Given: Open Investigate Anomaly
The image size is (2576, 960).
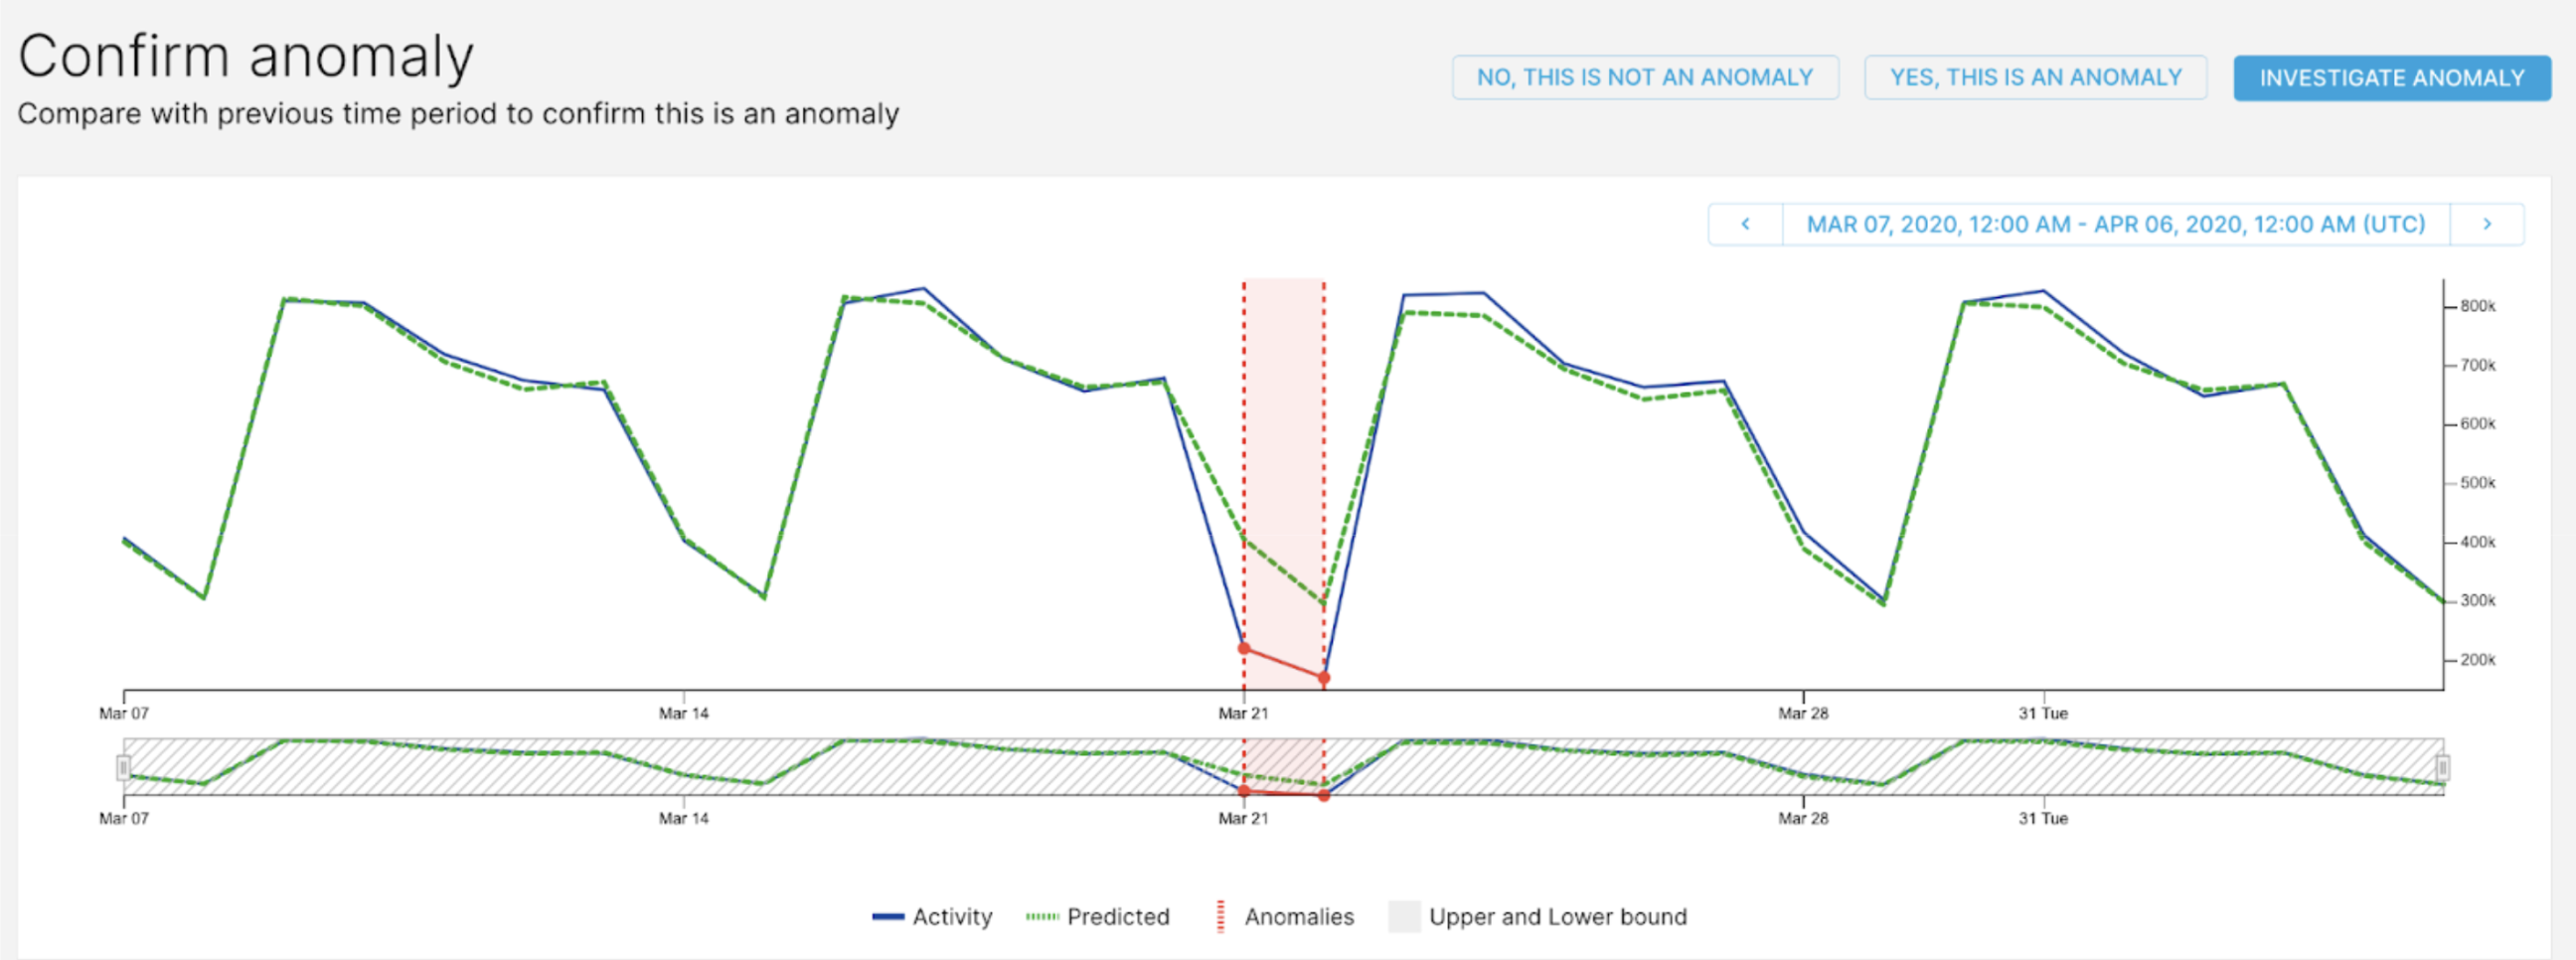Looking at the screenshot, I should click(x=2392, y=77).
